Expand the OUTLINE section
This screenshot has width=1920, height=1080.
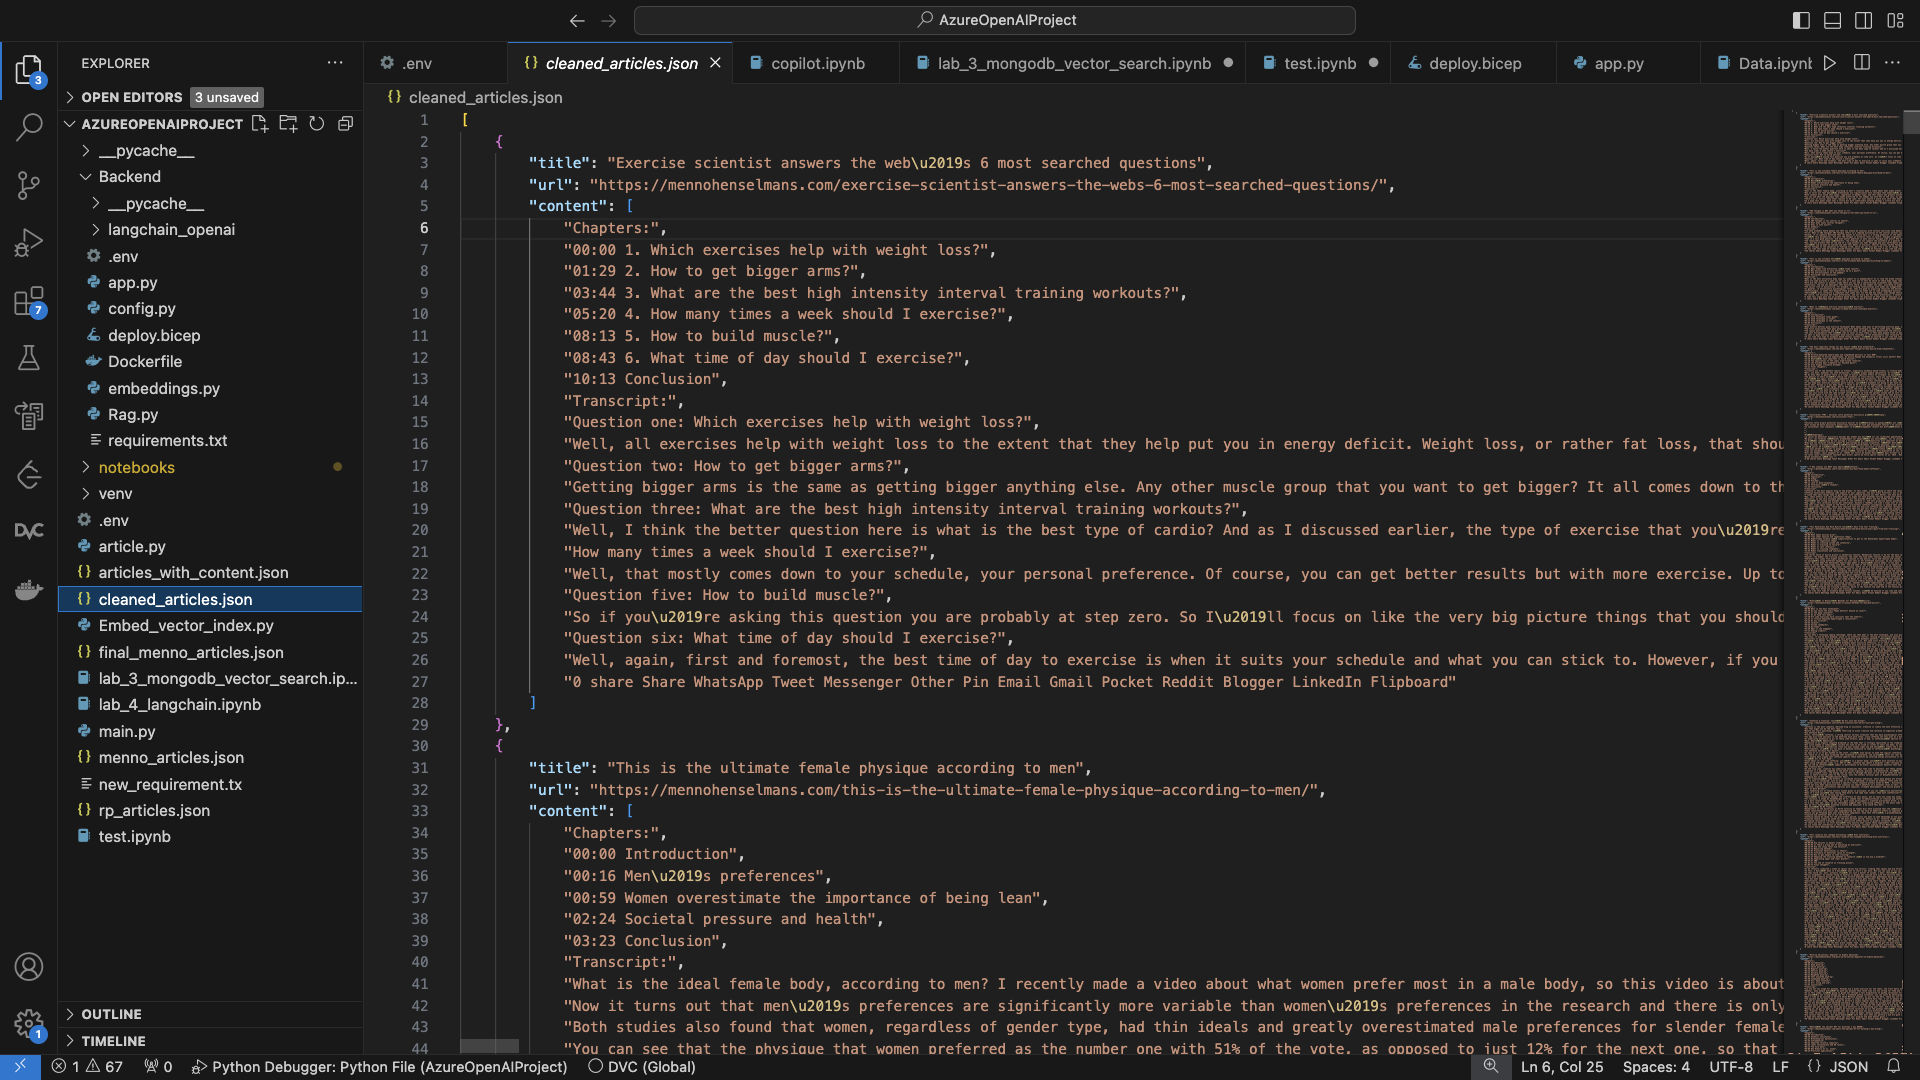tap(111, 1014)
